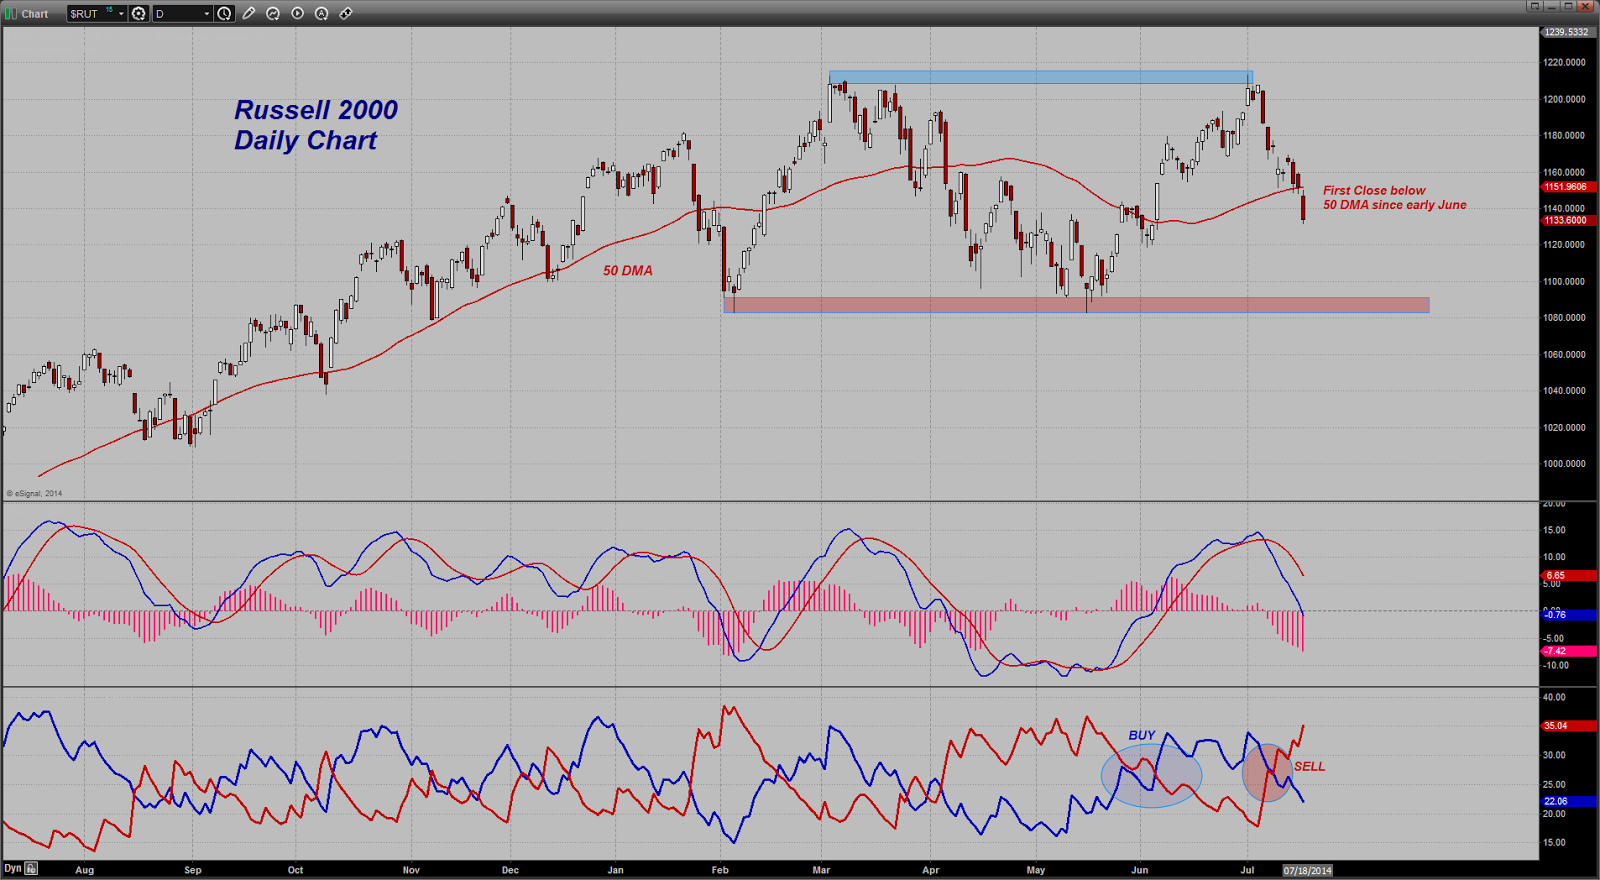The image size is (1600, 880).
Task: Click the 1133.6000 last price tag
Action: pyautogui.click(x=1567, y=221)
